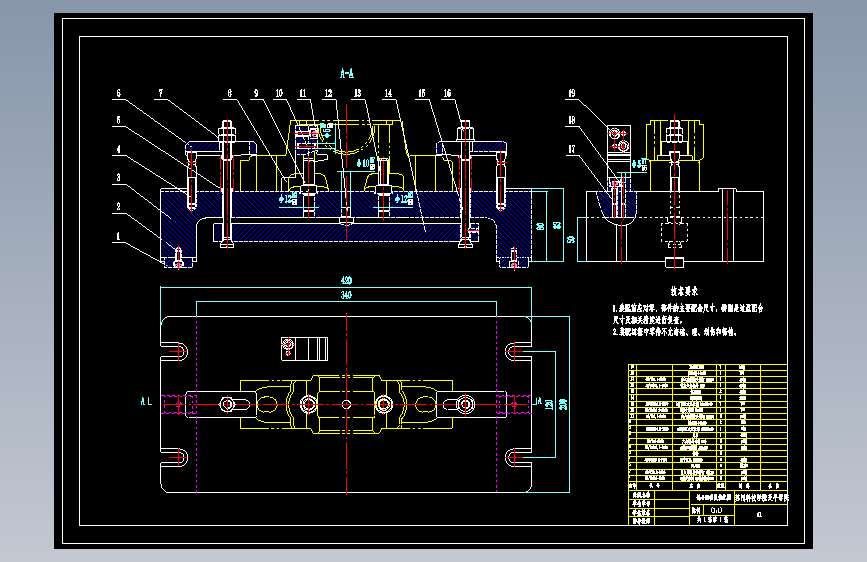Select part balloon number 4

(x=119, y=149)
